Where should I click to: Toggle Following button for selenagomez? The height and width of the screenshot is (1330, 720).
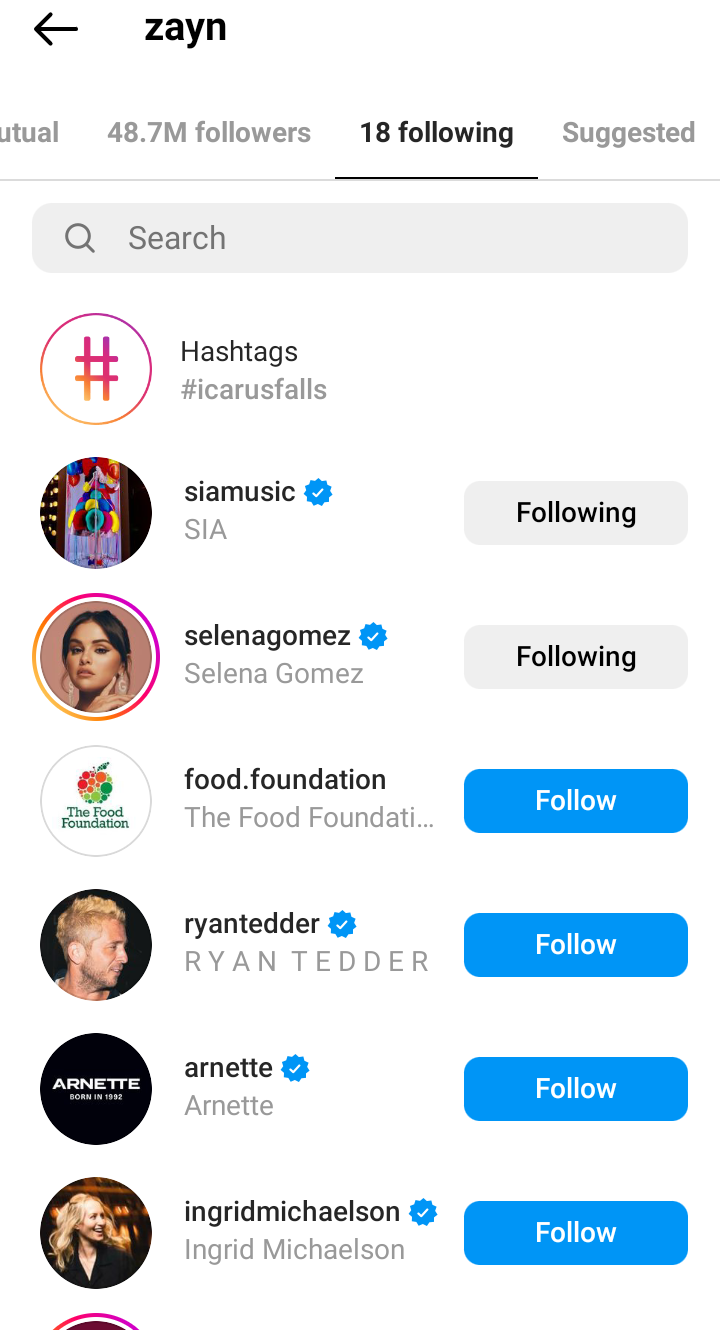point(575,657)
